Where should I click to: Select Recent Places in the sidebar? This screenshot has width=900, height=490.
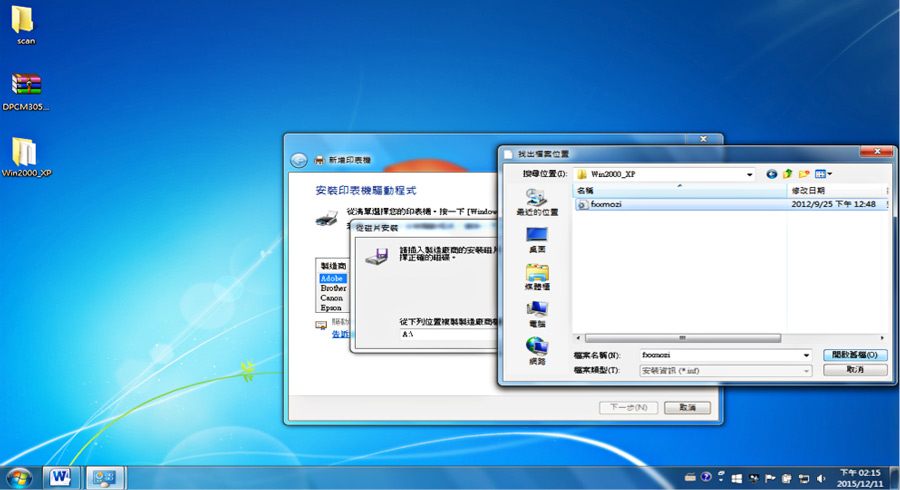tap(537, 203)
